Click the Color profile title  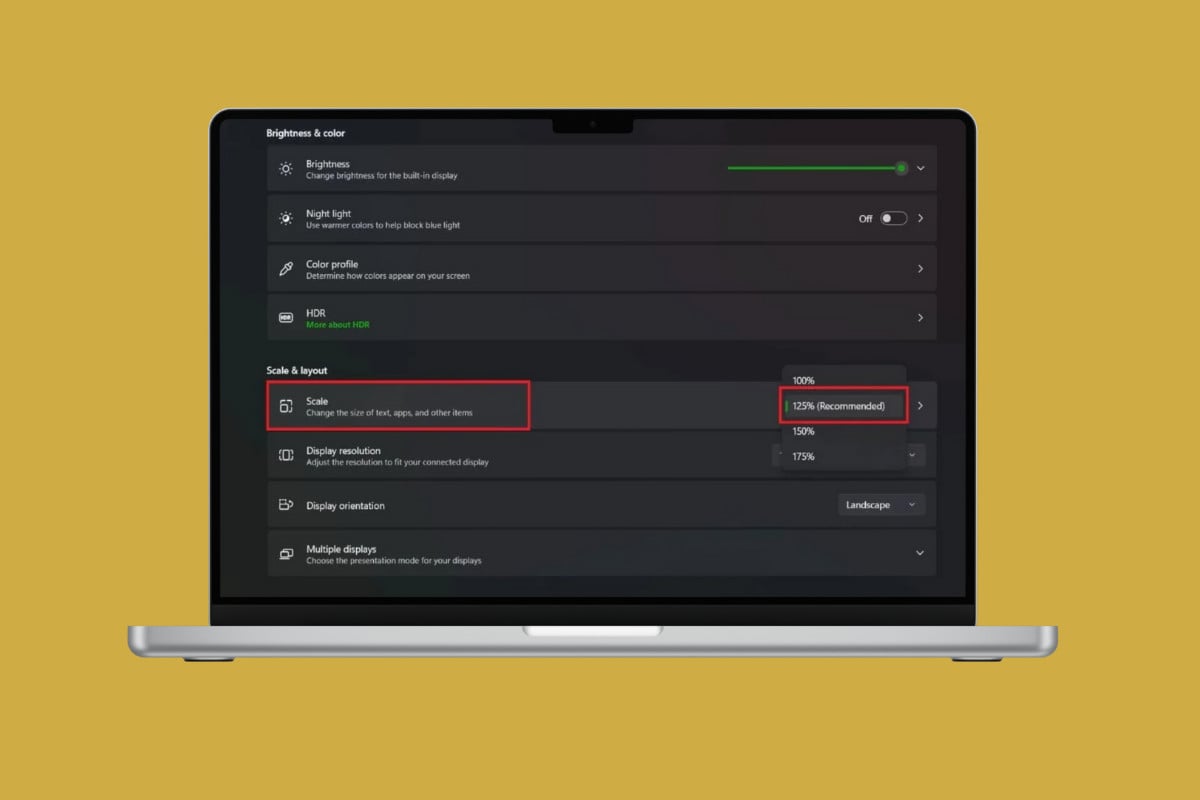click(x=332, y=264)
